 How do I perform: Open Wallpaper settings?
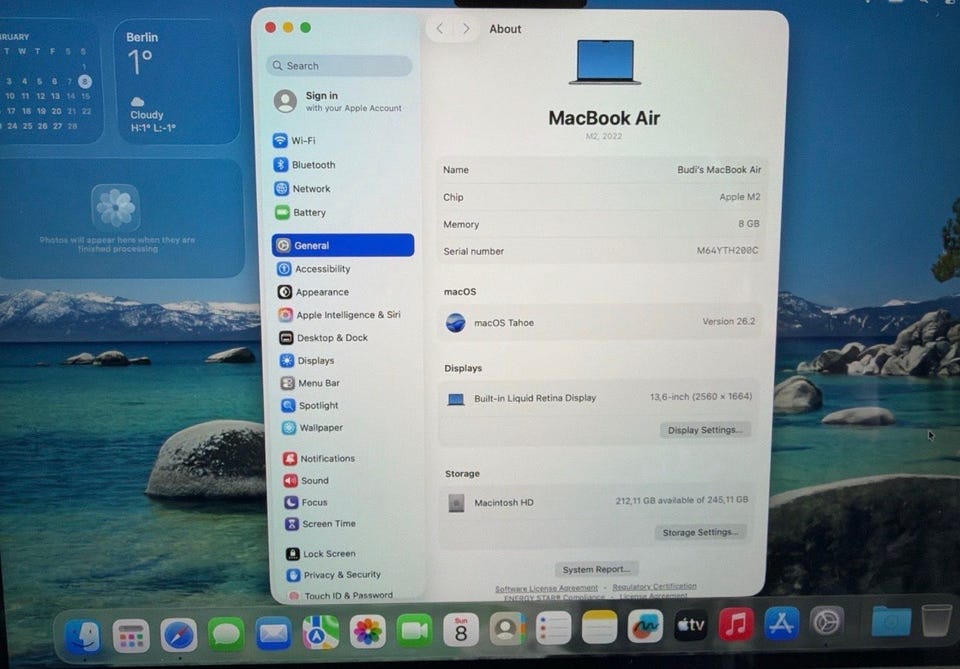349,428
